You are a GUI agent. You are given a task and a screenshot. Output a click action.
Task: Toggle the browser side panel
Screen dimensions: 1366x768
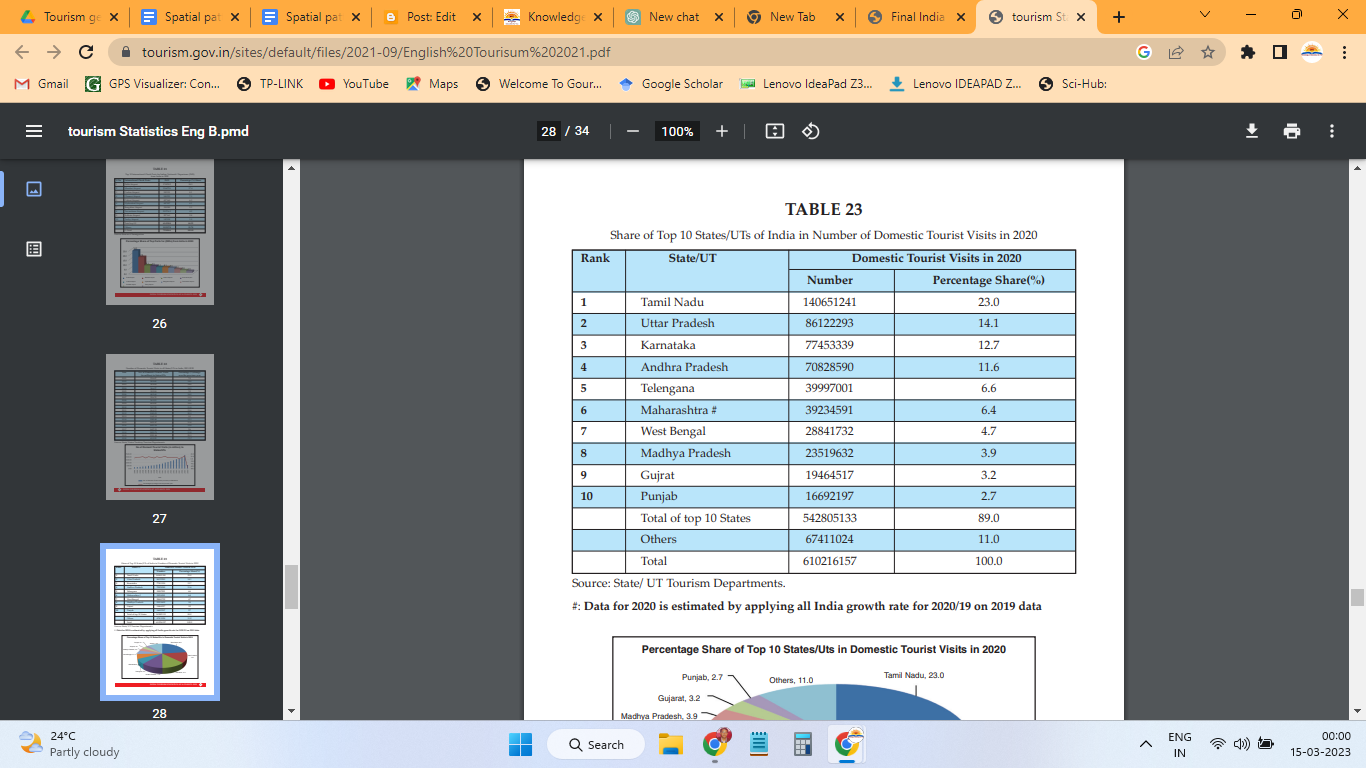(x=1279, y=52)
